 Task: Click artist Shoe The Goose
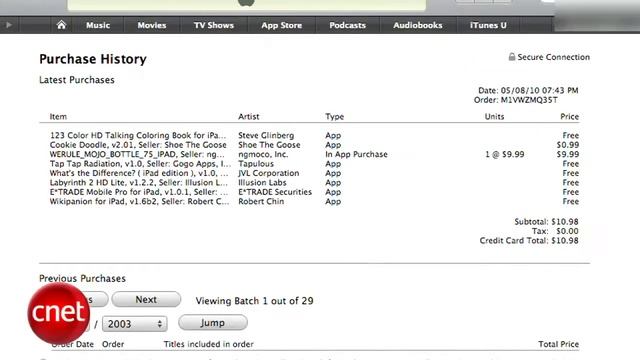click(269, 145)
